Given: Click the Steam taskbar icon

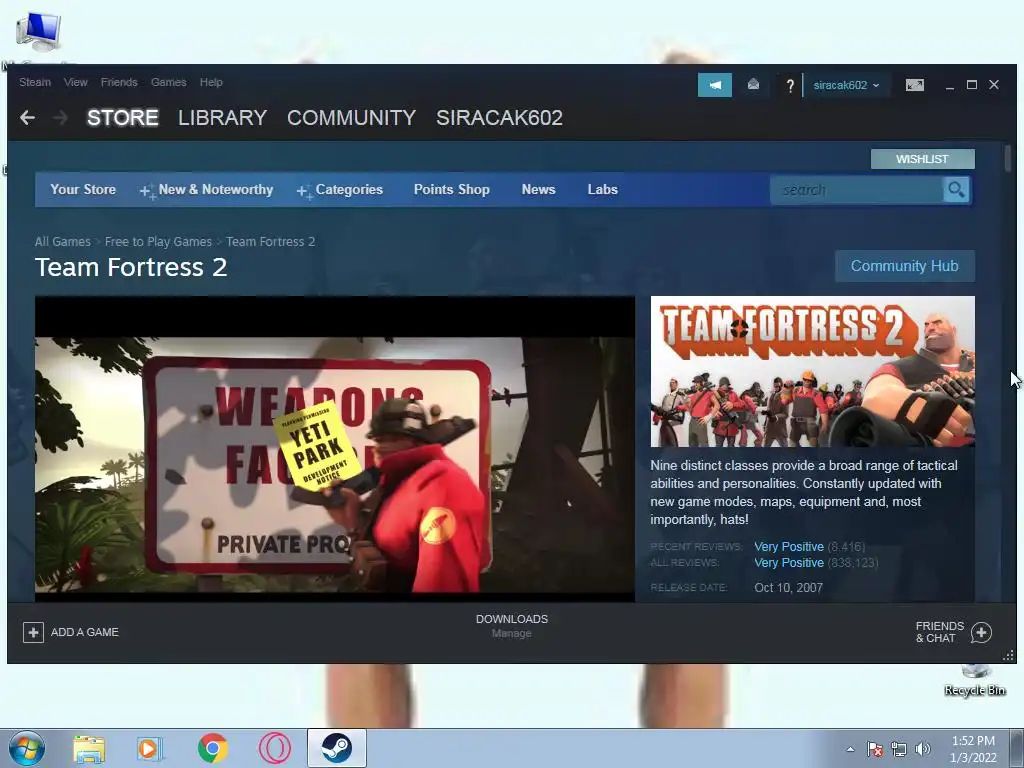Looking at the screenshot, I should click(x=336, y=748).
